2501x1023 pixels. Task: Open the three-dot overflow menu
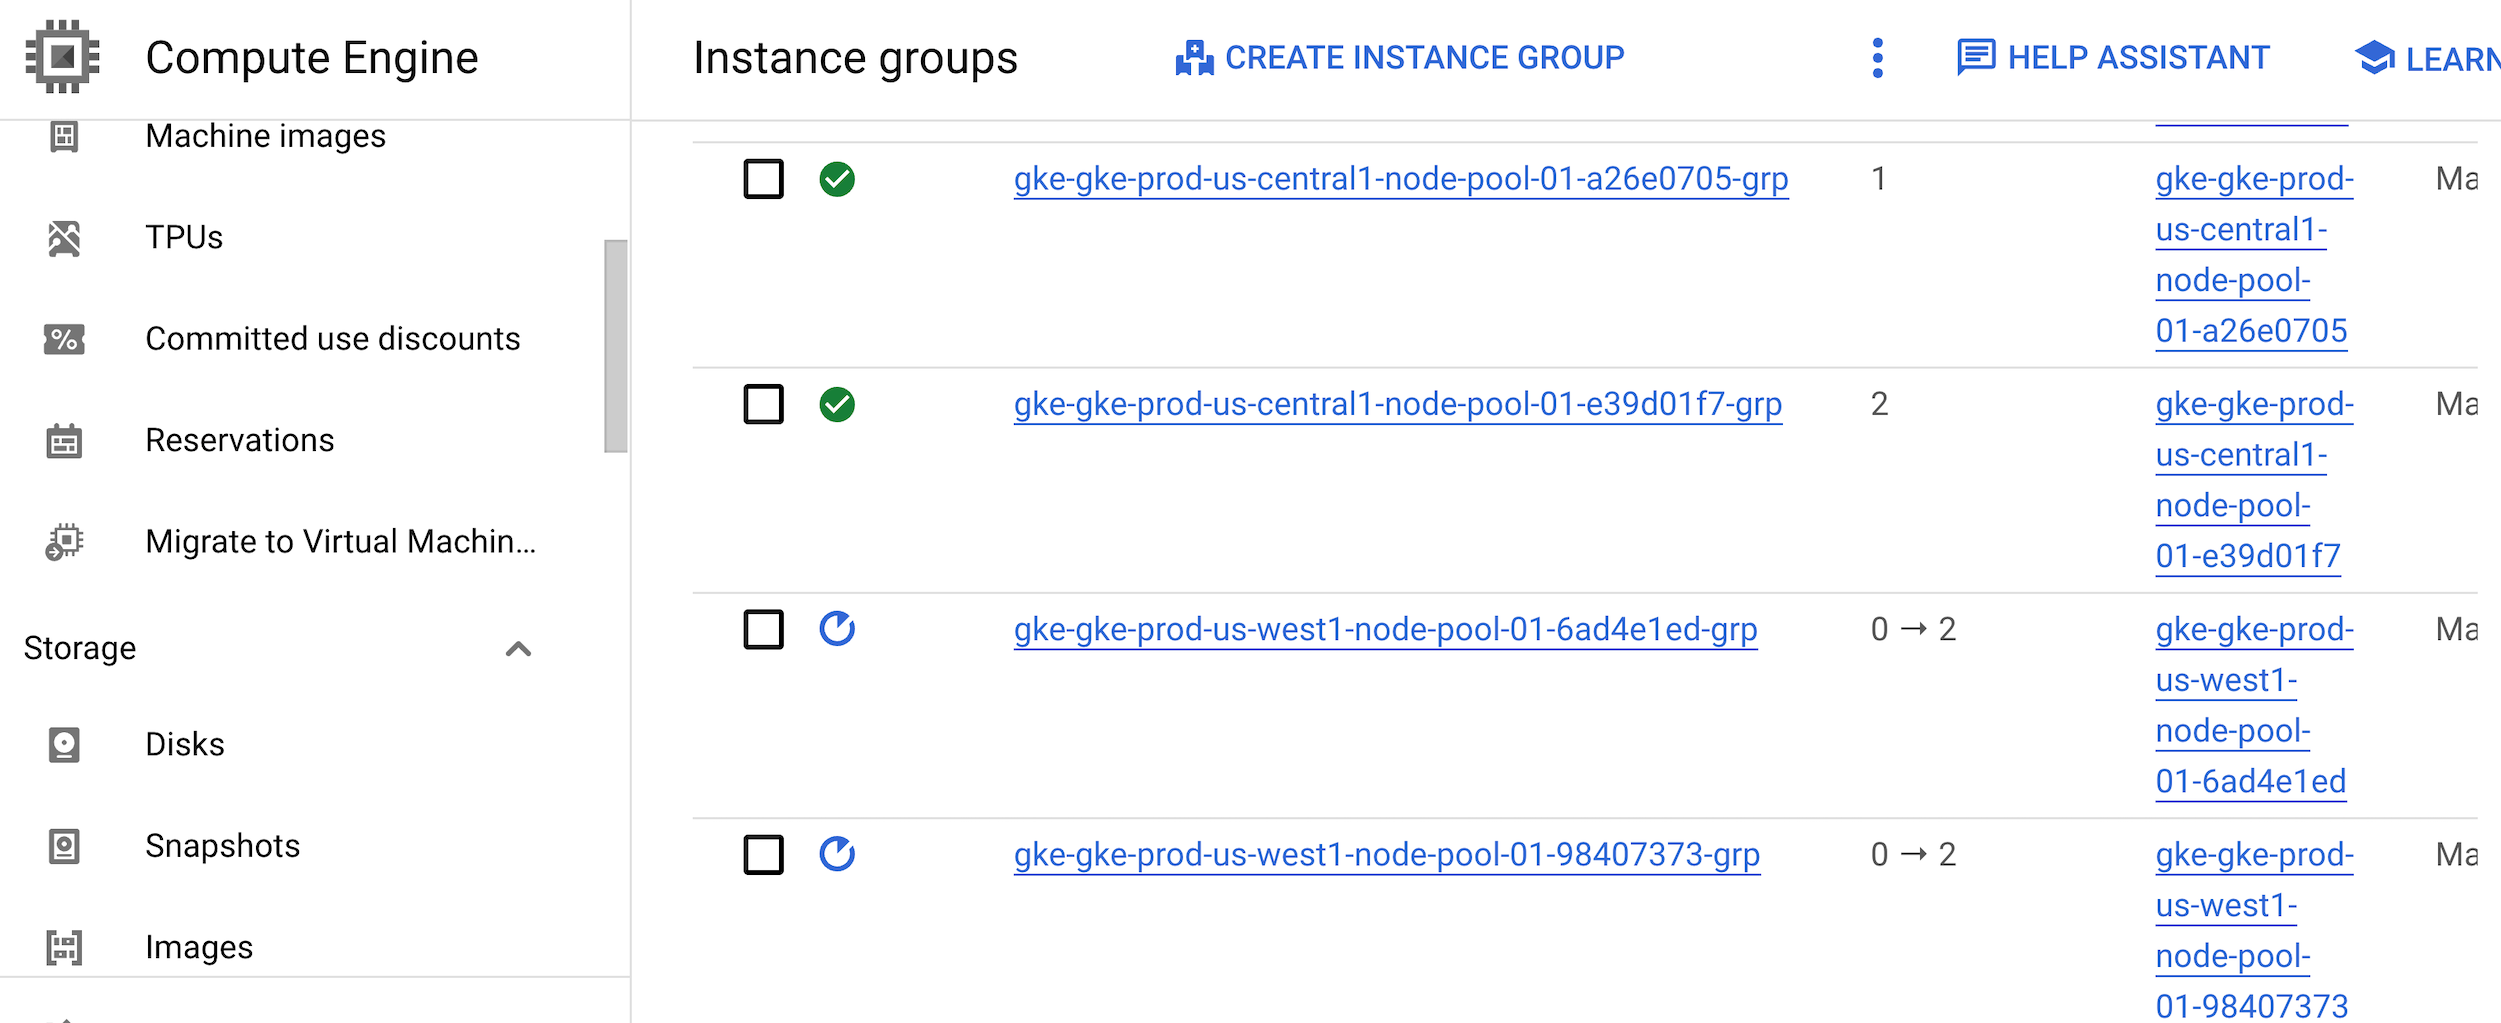pyautogui.click(x=1877, y=57)
